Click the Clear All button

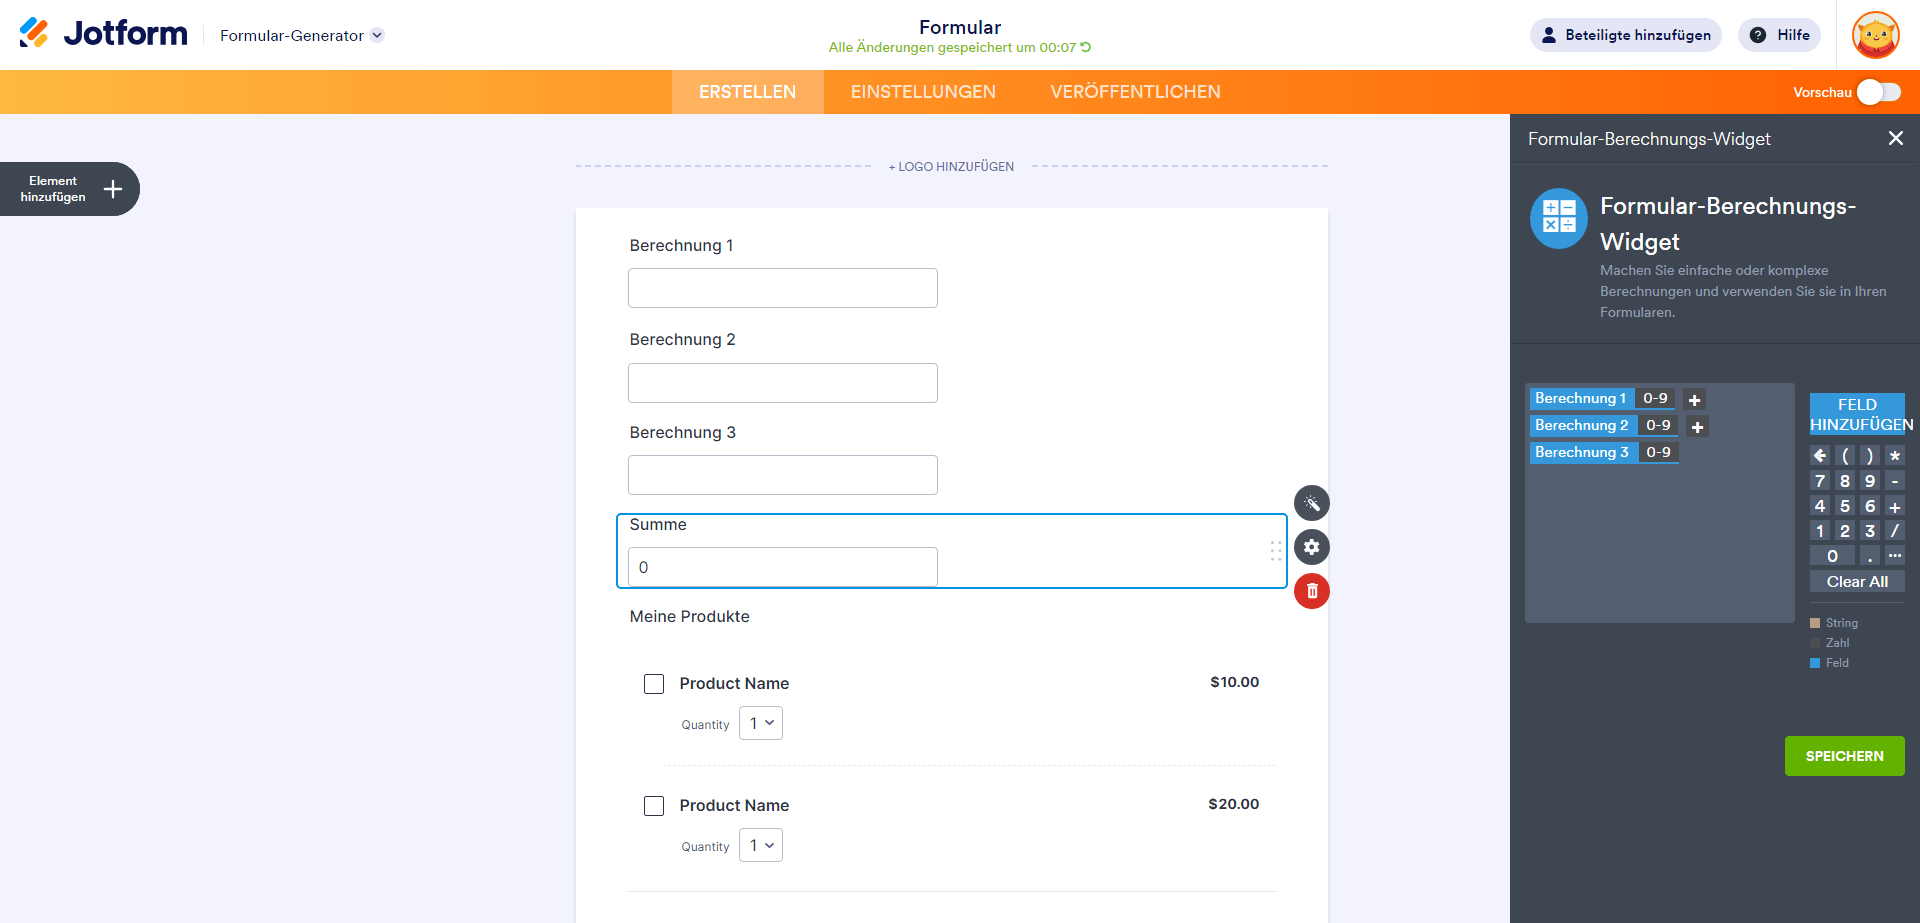(1857, 582)
